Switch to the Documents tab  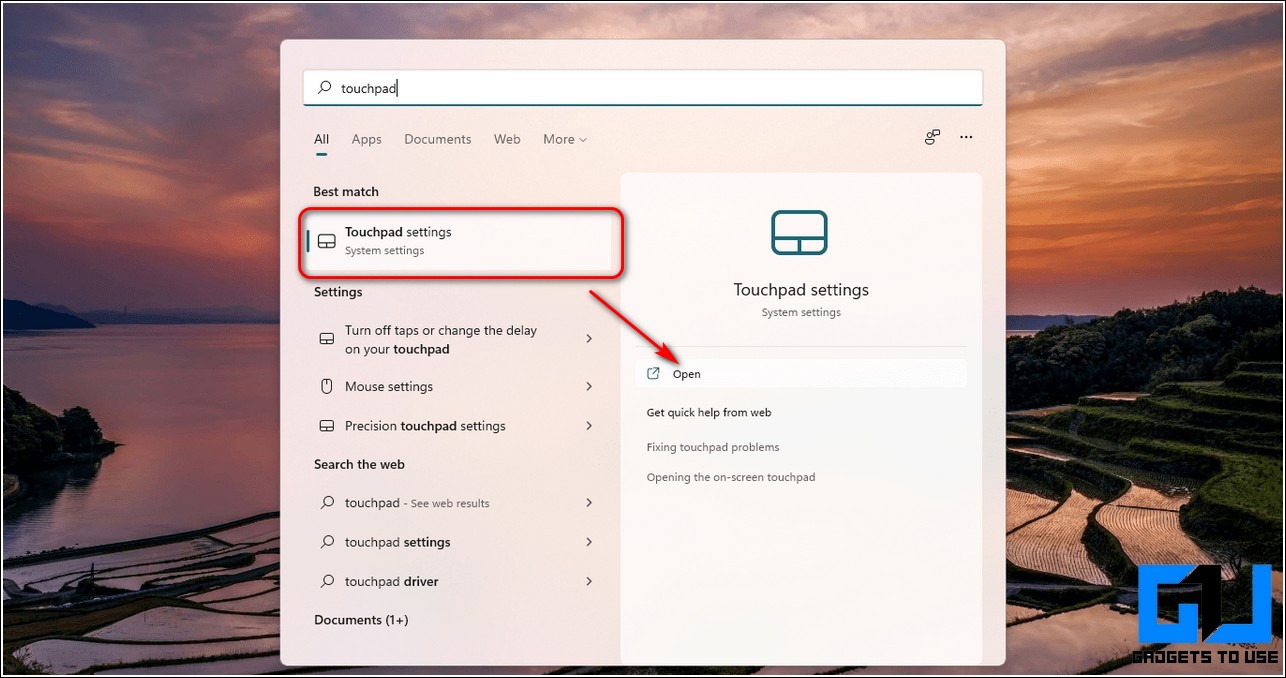point(437,140)
